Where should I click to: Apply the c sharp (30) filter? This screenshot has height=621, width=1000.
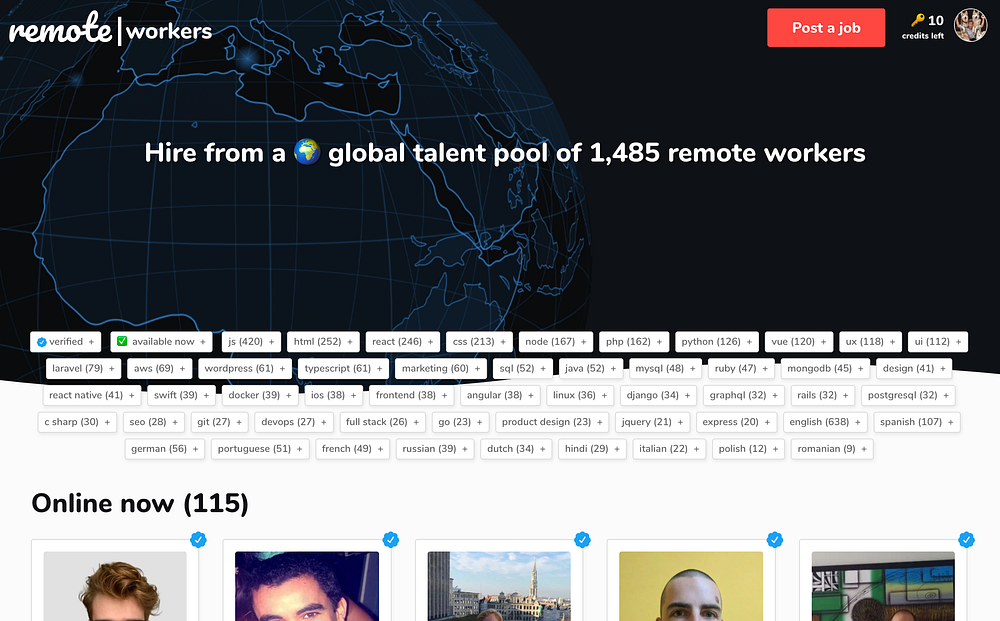(77, 422)
